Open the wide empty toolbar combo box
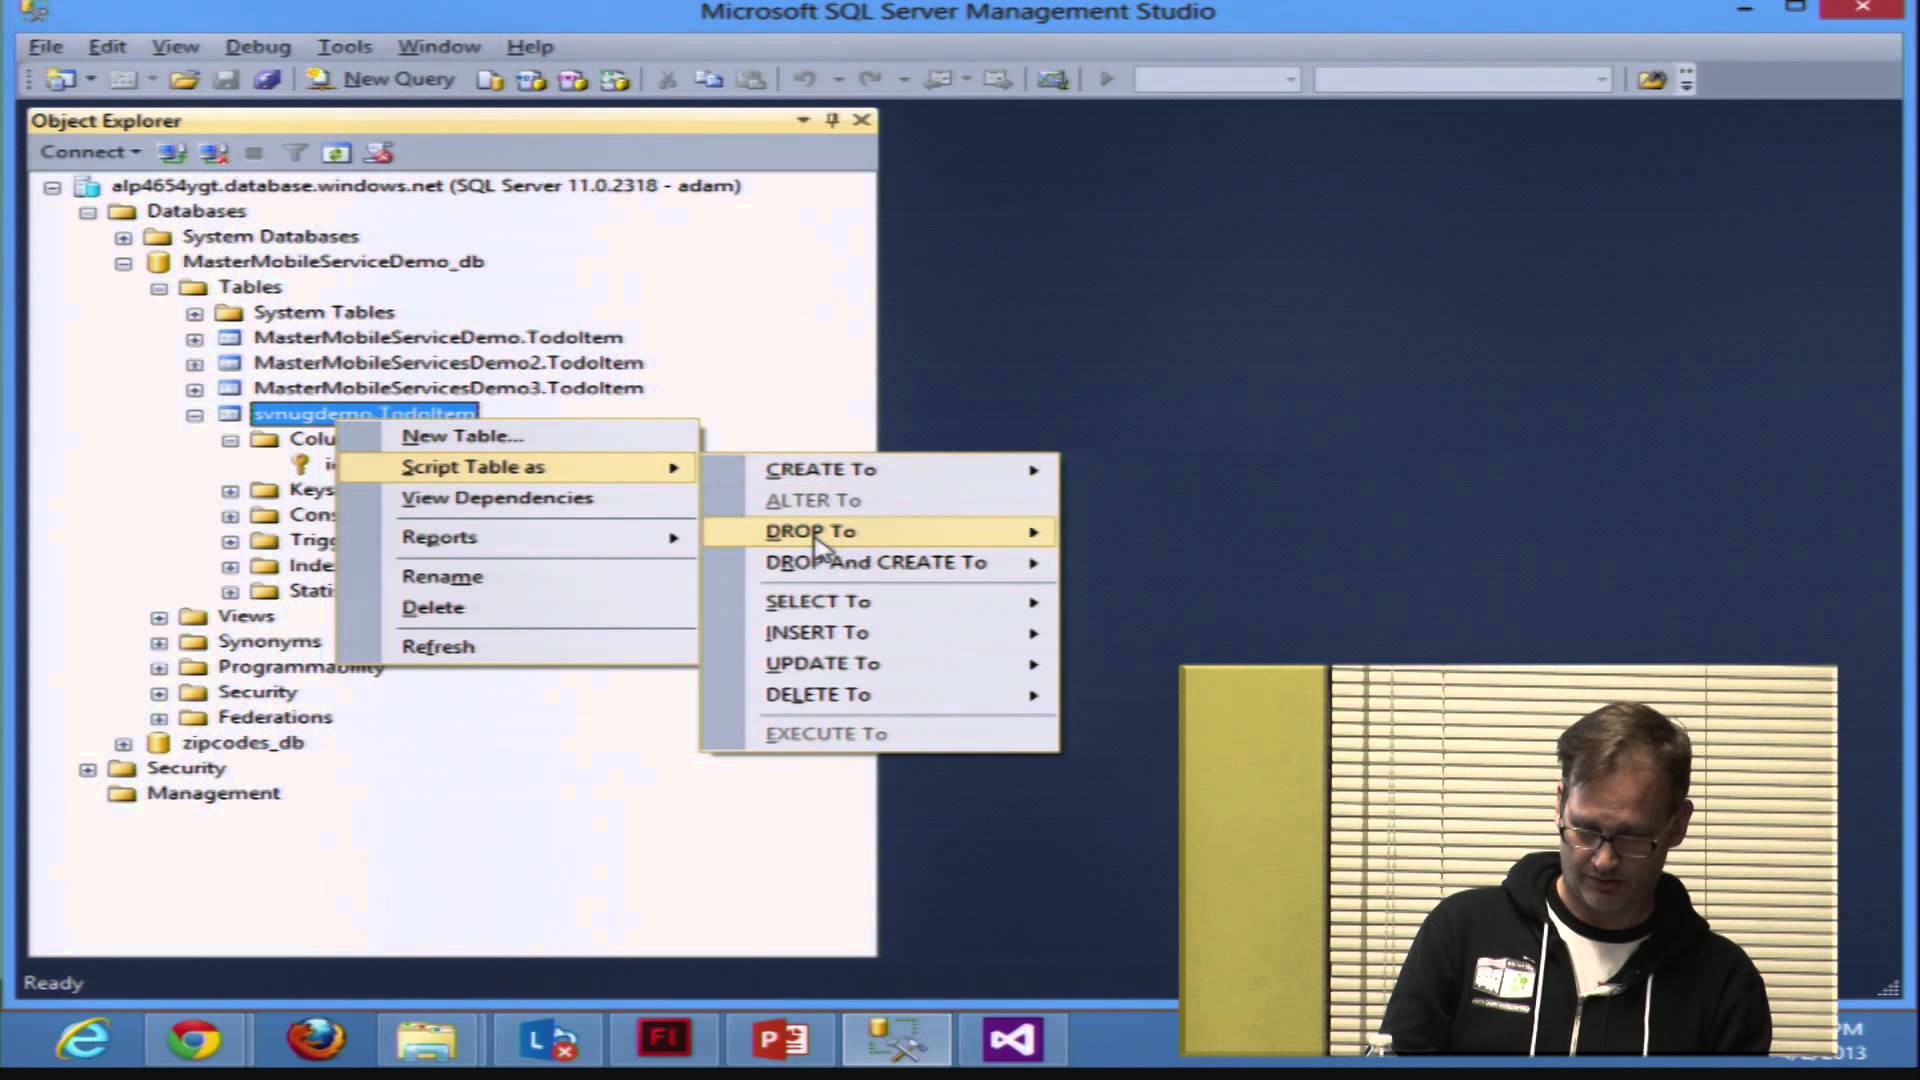The width and height of the screenshot is (1920, 1080). tap(1462, 79)
